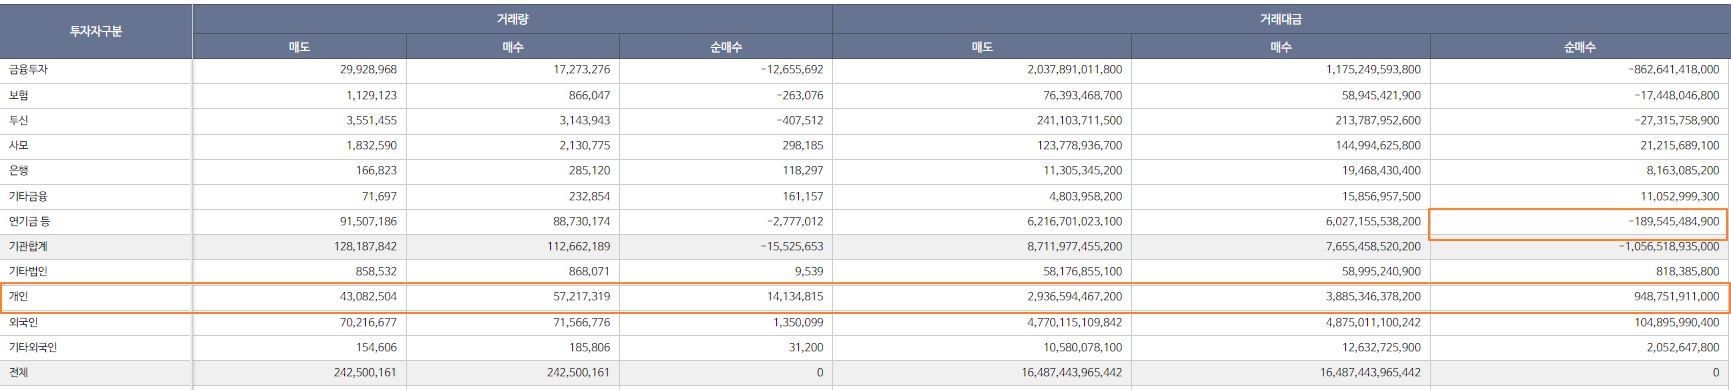Click the 매도 header under 거래량
The image size is (1731, 390).
tap(299, 47)
